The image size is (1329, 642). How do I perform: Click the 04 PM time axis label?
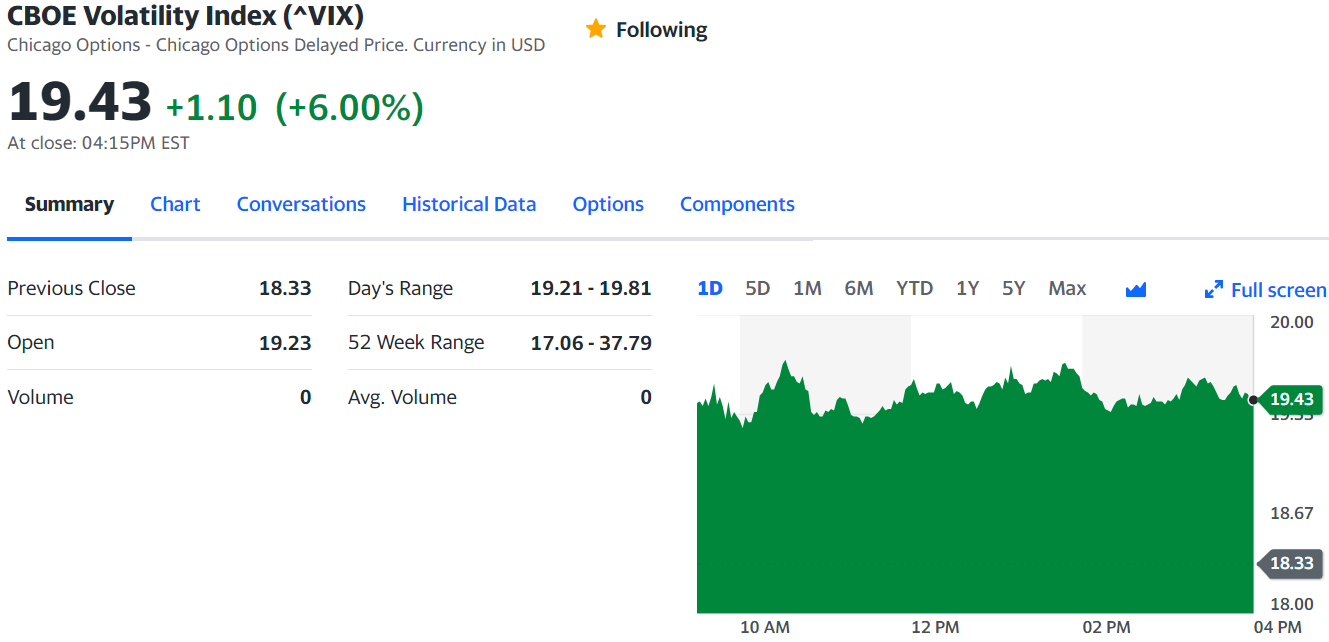coord(1277,627)
